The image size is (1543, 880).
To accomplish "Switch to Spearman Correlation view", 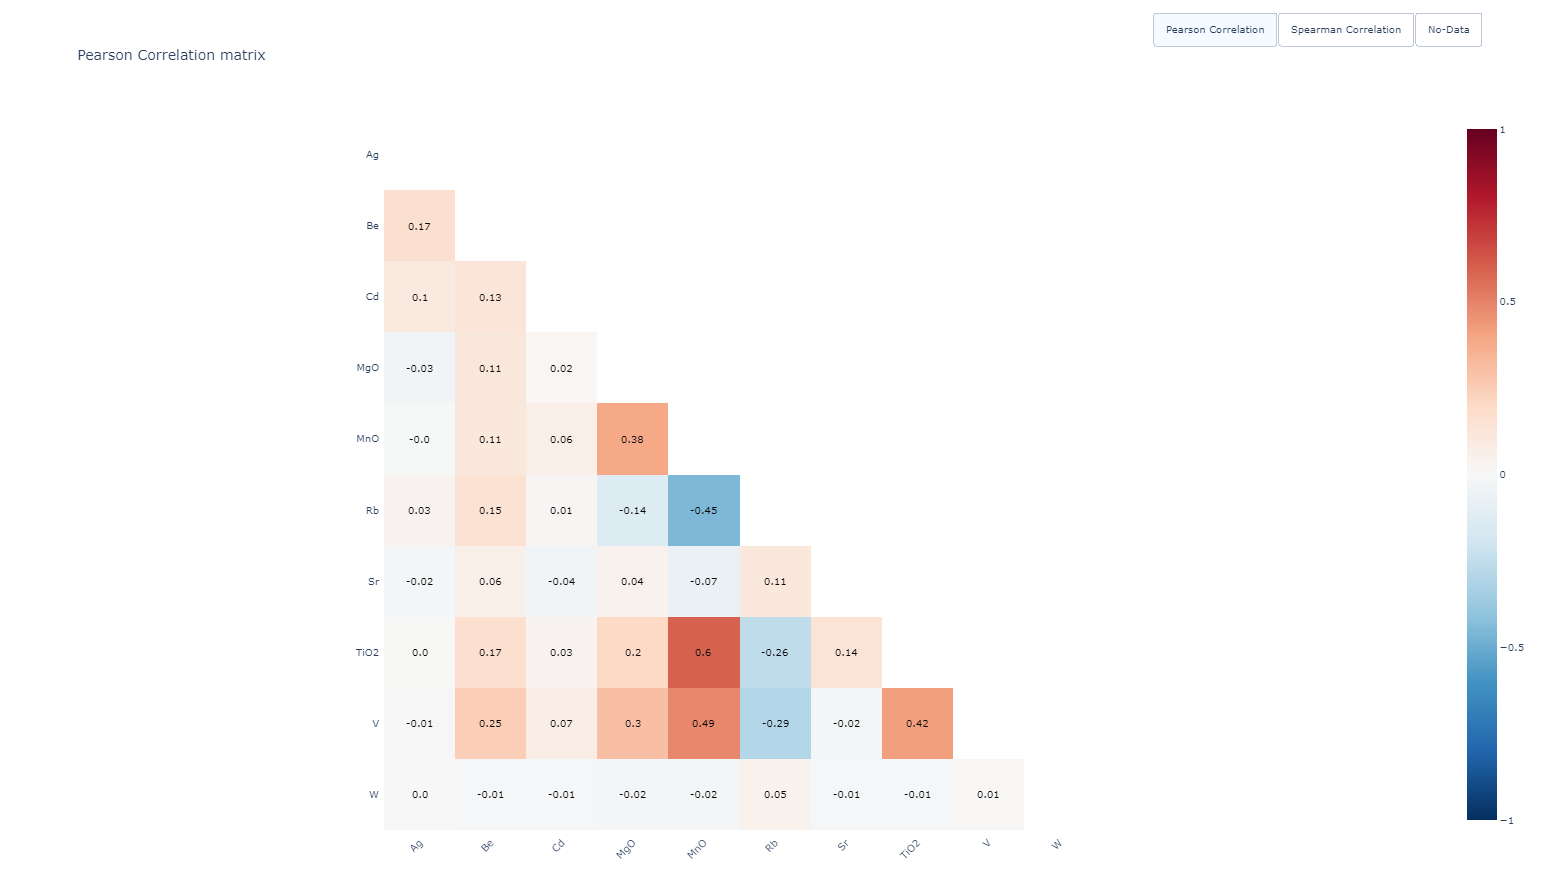I will pyautogui.click(x=1345, y=30).
